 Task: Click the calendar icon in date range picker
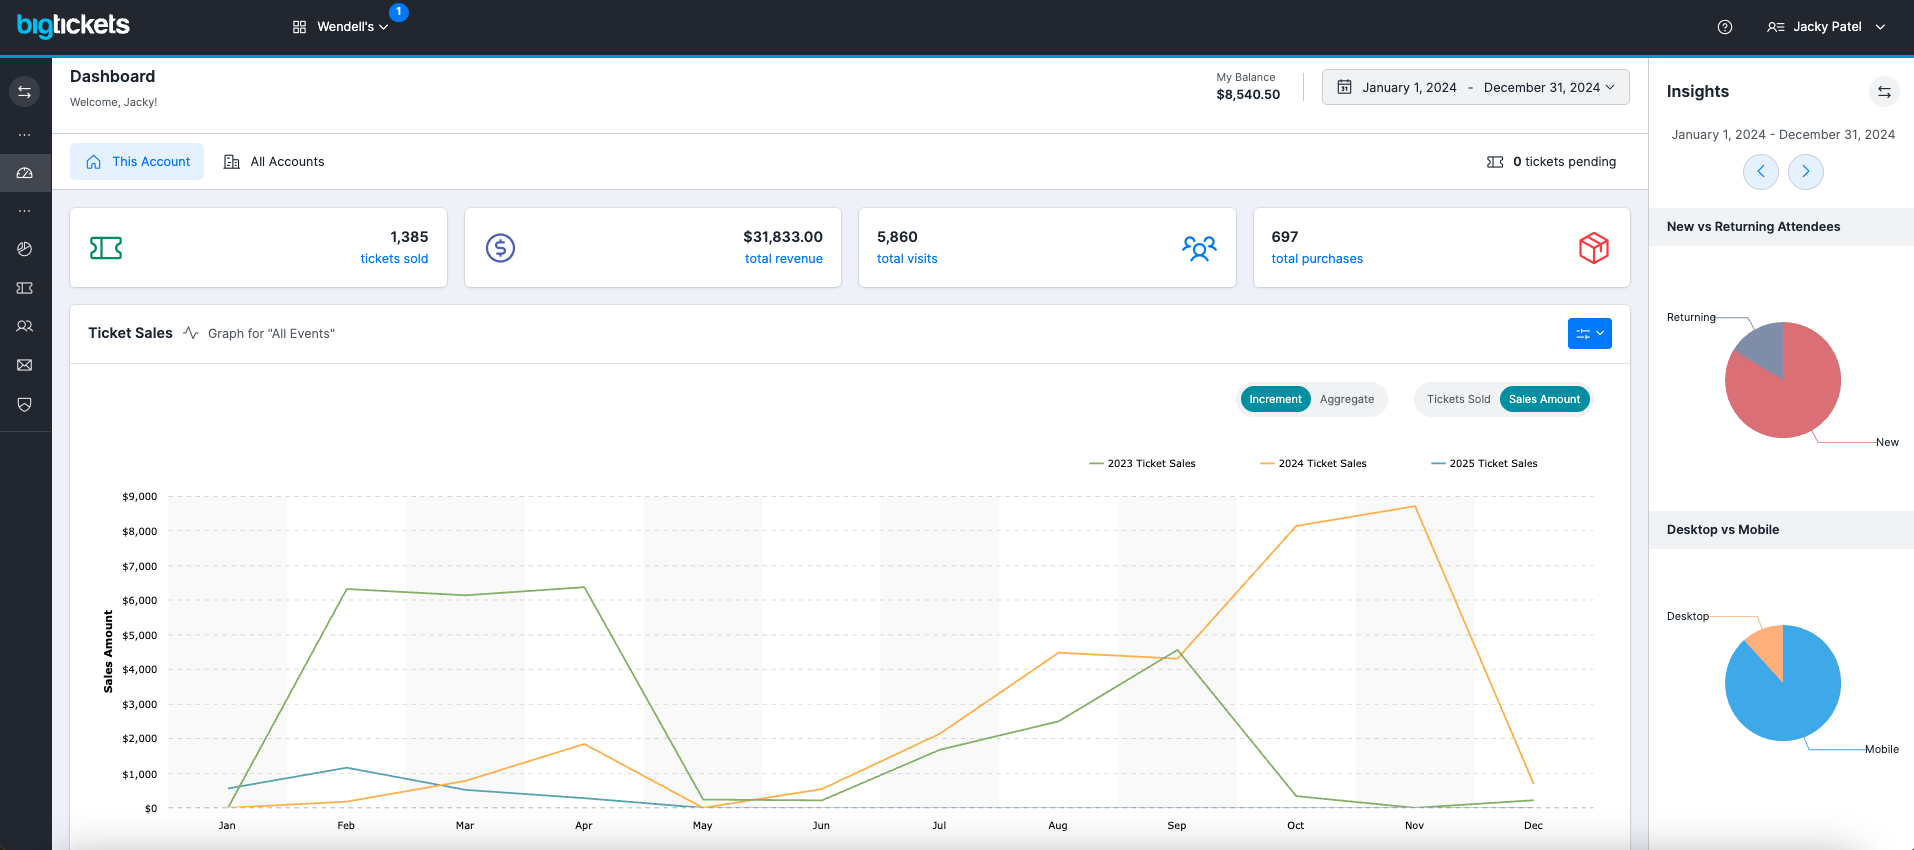tap(1345, 87)
